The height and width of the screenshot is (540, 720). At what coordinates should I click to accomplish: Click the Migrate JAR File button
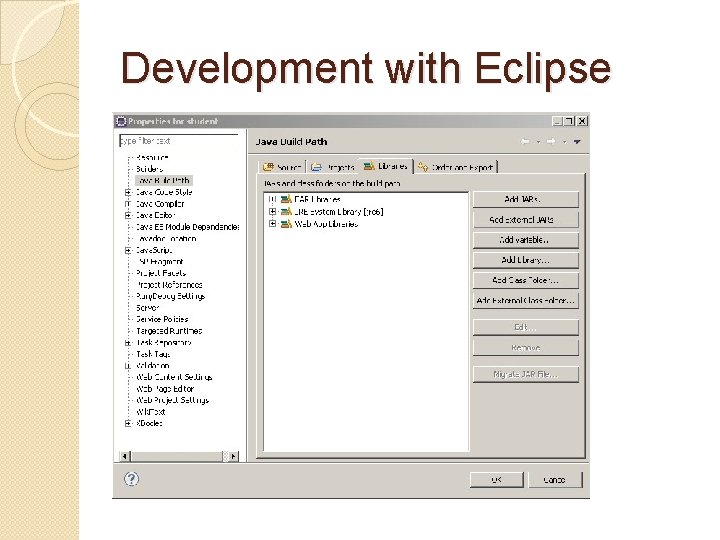[x=526, y=374]
